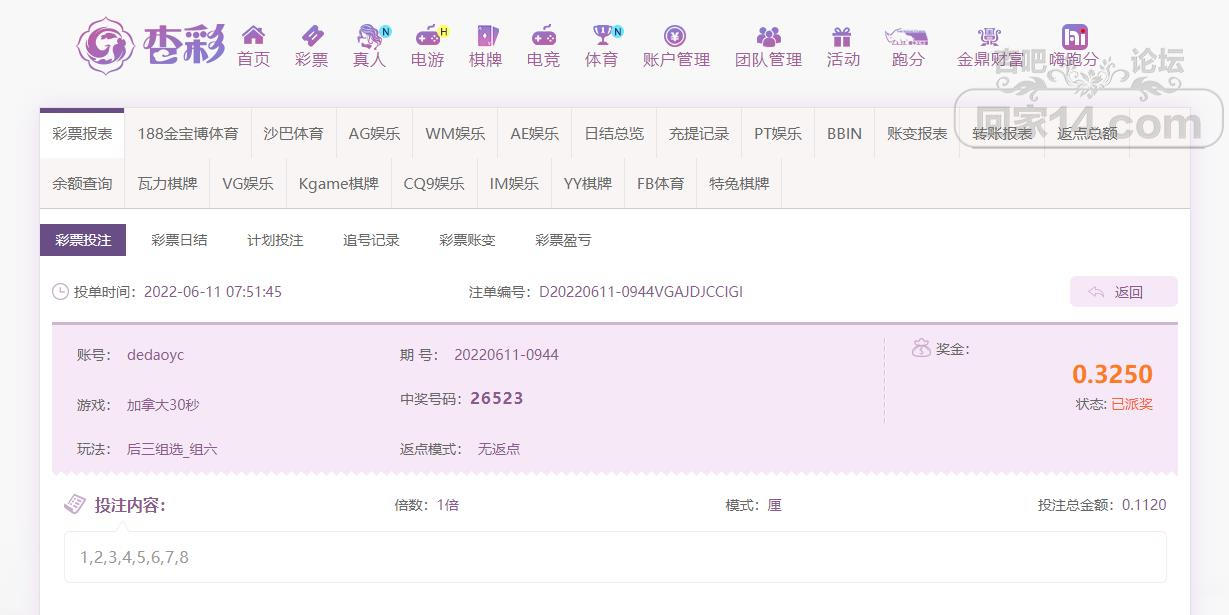Click the money bag icon beside 奖金
Screen dimensions: 1229x615
[x=921, y=348]
